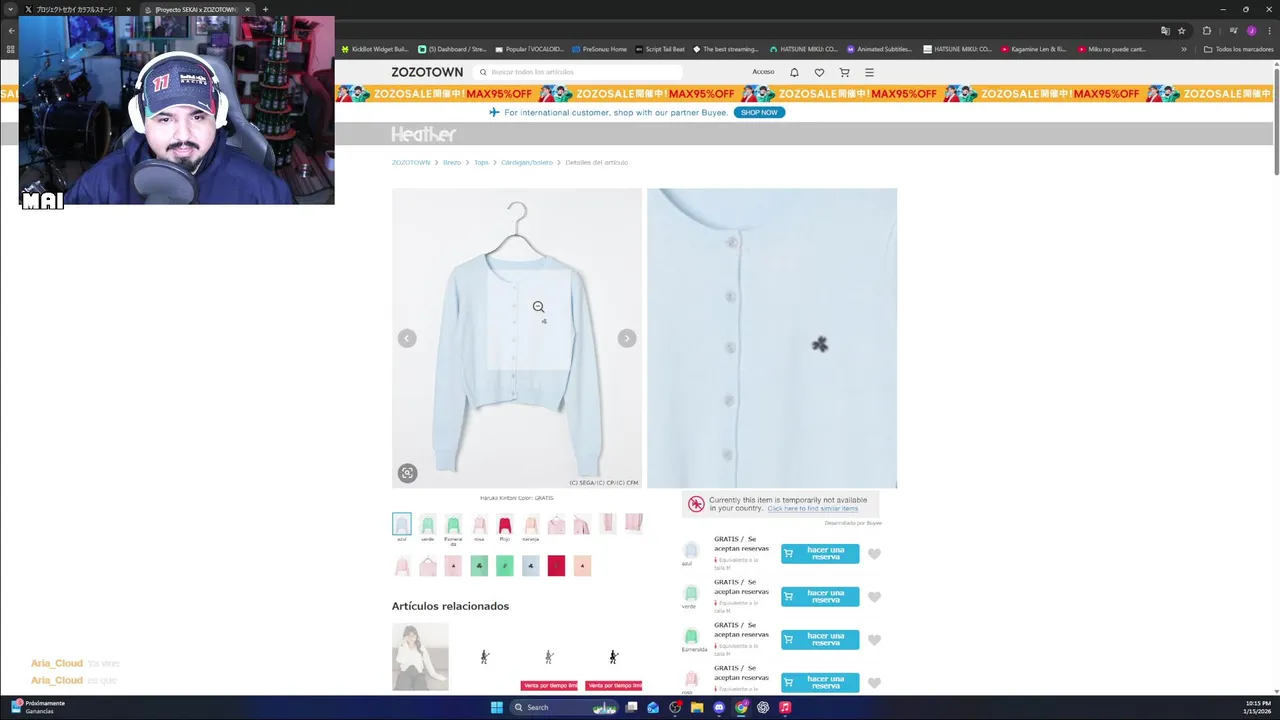Open Chrome from the taskbar
Viewport: 1280px width, 720px height.
click(741, 707)
